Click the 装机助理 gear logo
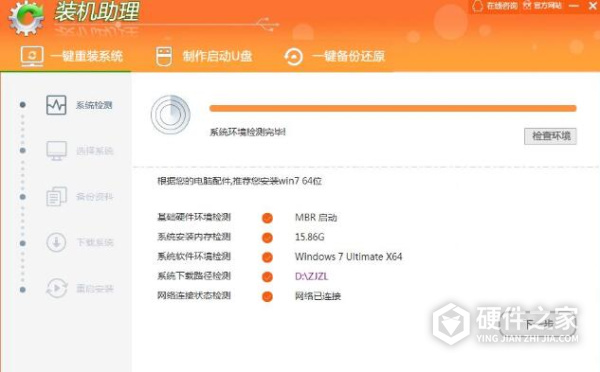 [26, 18]
